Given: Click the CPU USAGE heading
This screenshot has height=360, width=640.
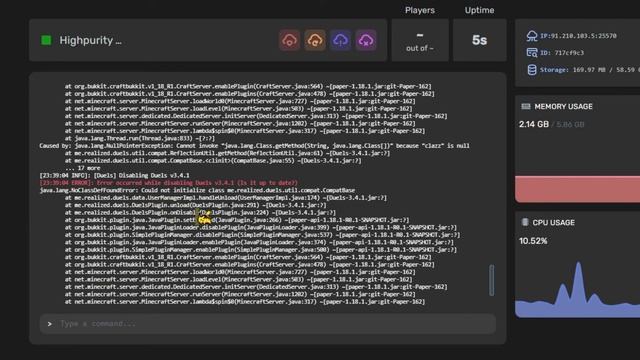Looking at the screenshot, I should (553, 222).
